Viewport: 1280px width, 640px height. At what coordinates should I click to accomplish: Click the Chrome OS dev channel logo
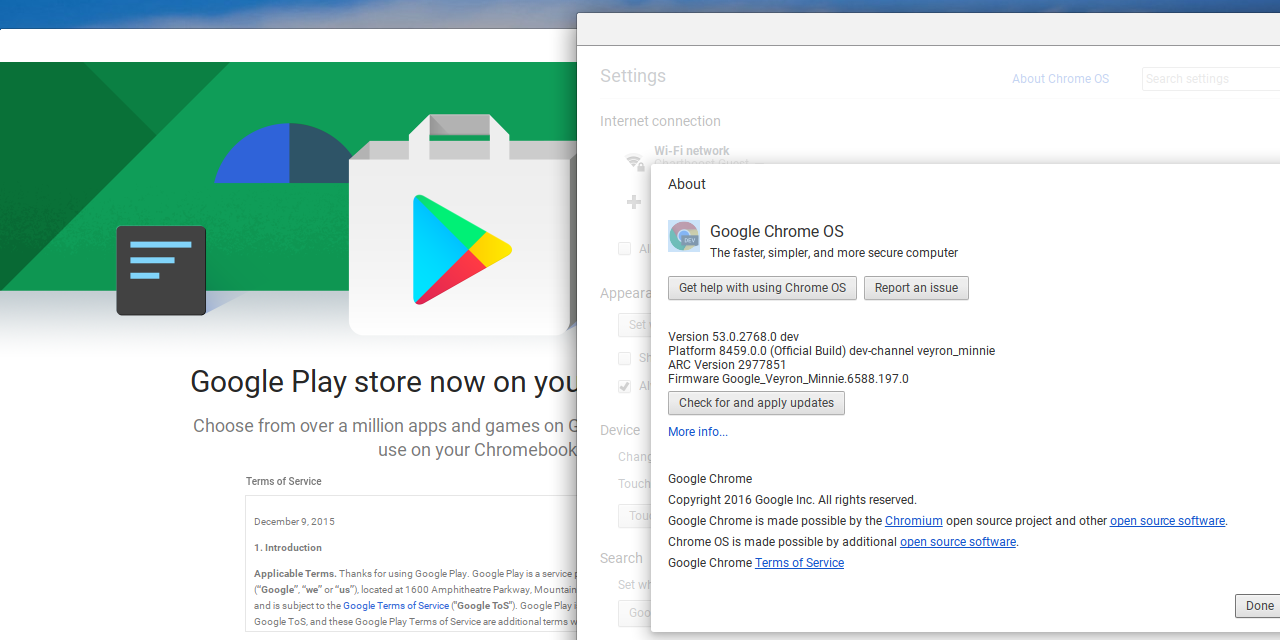coord(684,235)
